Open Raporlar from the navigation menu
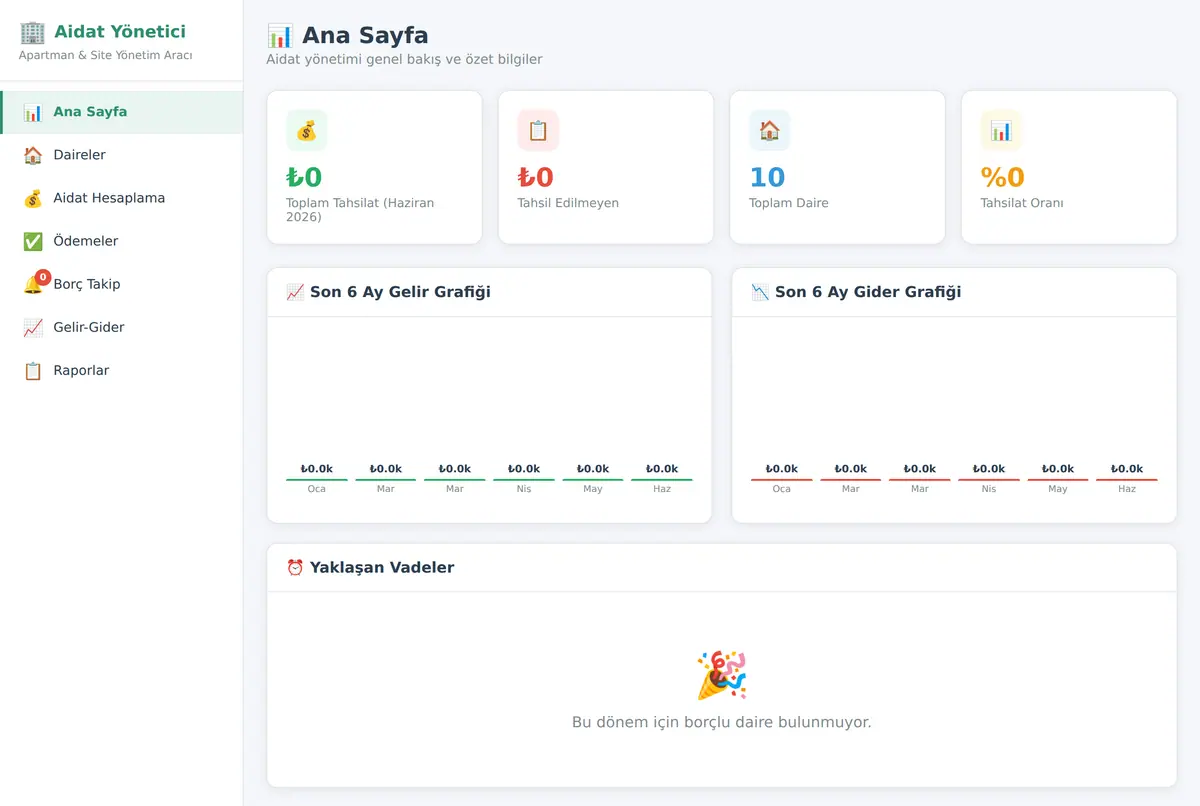This screenshot has height=806, width=1200. [121, 370]
